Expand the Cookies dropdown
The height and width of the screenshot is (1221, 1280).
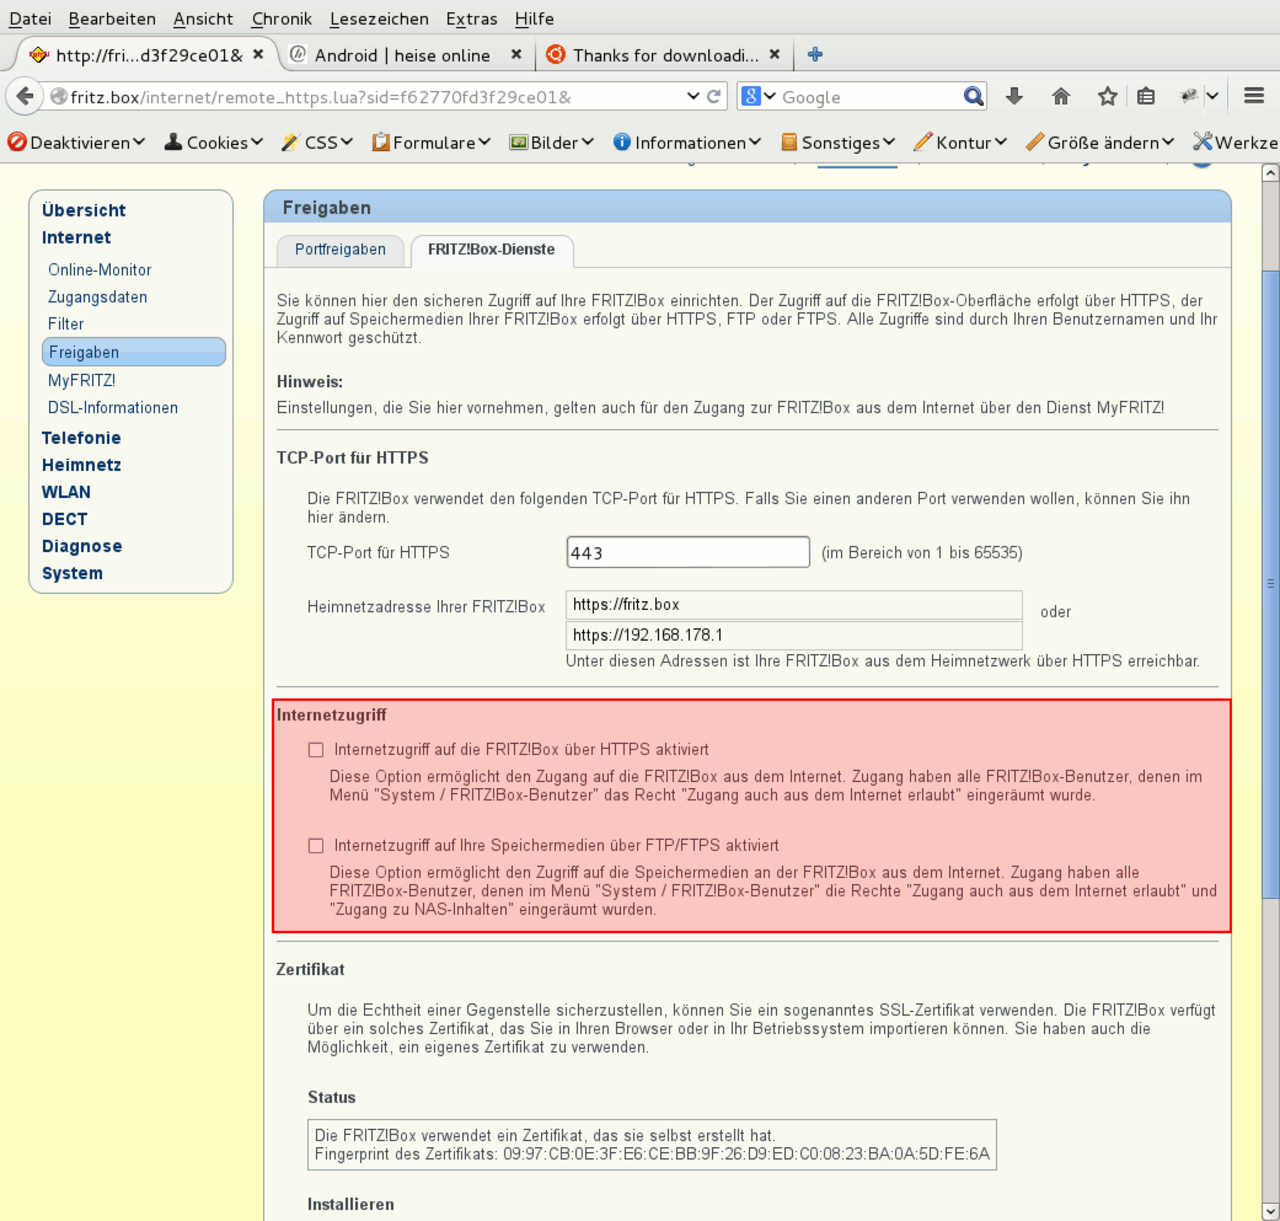[257, 142]
